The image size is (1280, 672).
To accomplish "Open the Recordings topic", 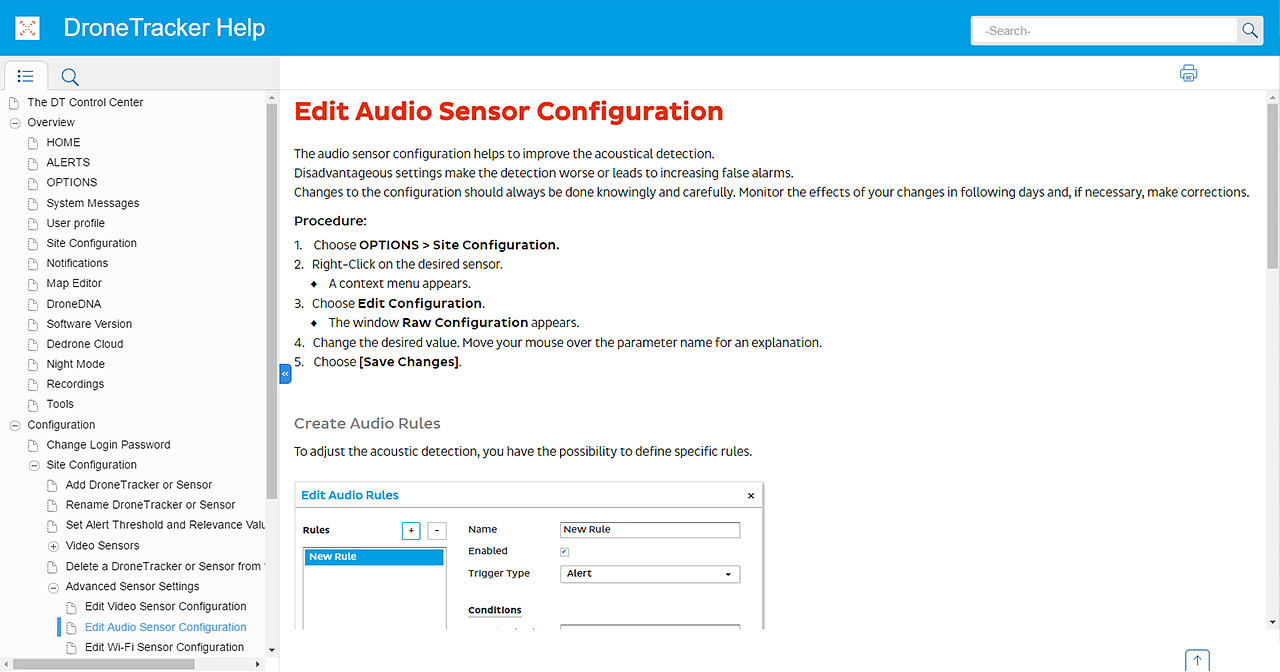I will tap(75, 384).
